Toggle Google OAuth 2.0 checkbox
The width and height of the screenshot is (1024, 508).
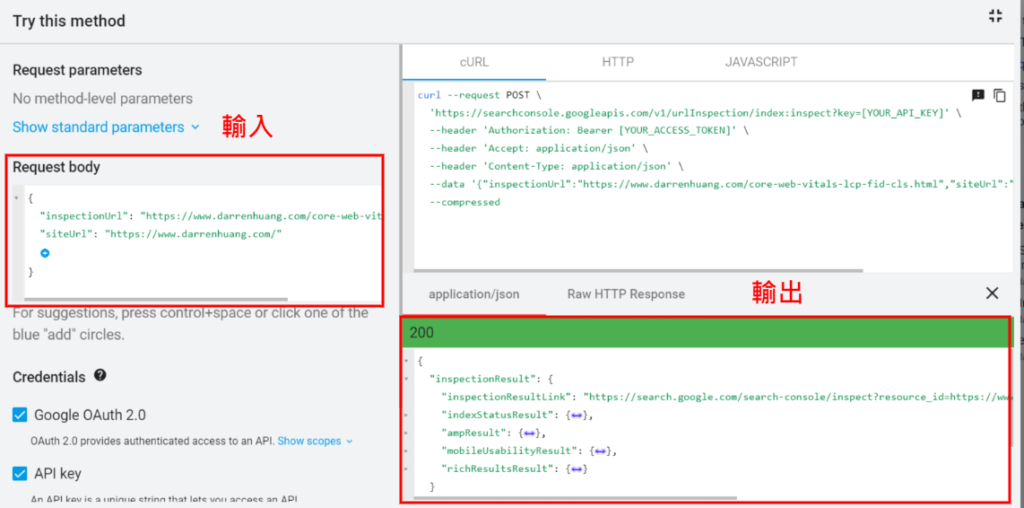(20, 415)
